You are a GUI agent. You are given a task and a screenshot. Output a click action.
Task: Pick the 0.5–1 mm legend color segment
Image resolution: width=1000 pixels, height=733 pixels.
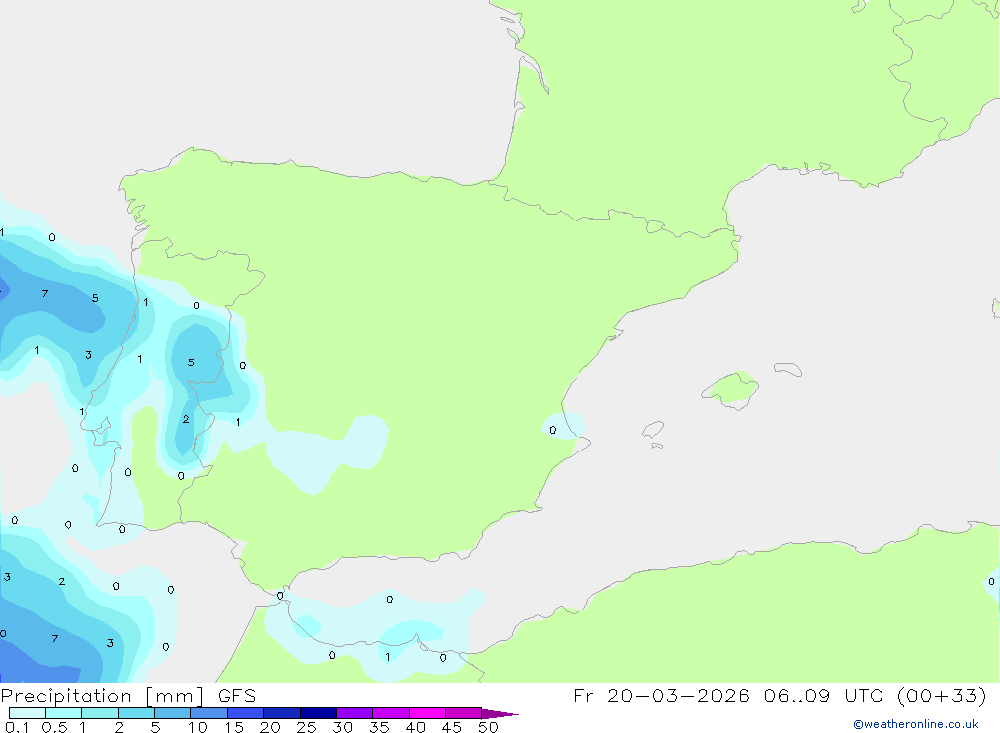[64, 713]
